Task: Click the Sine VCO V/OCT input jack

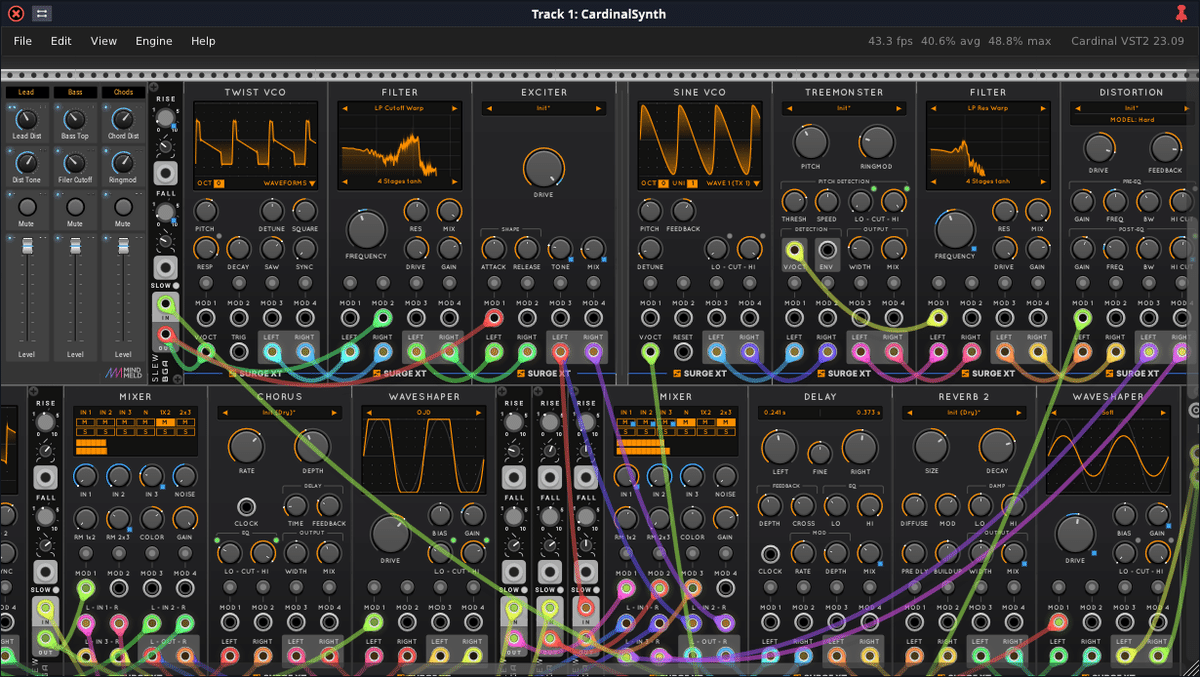Action: [650, 351]
